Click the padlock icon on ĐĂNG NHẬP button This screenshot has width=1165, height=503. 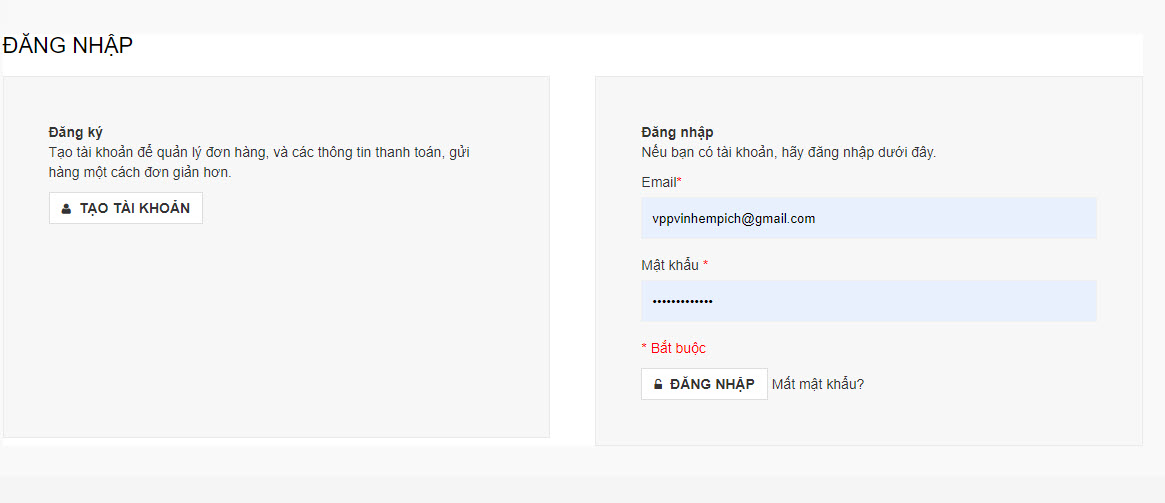click(x=658, y=384)
